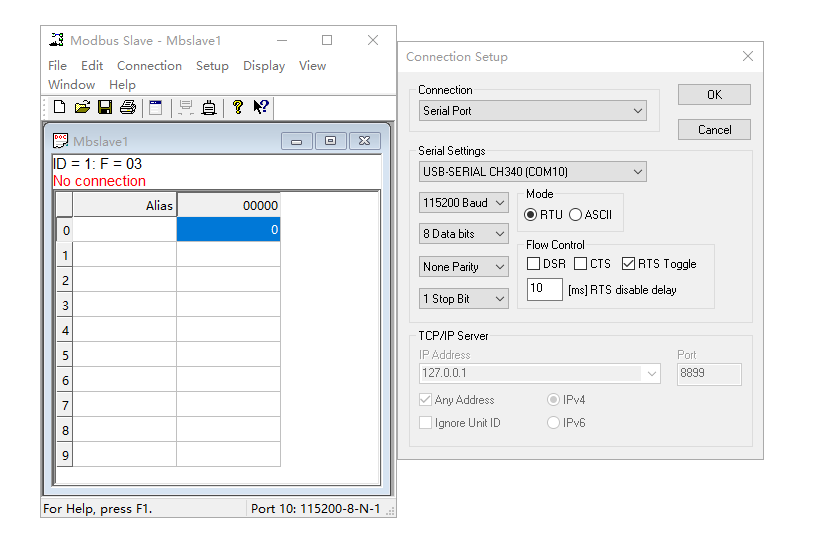Click the Save floppy disk icon
Image resolution: width=821 pixels, height=559 pixels.
point(105,107)
